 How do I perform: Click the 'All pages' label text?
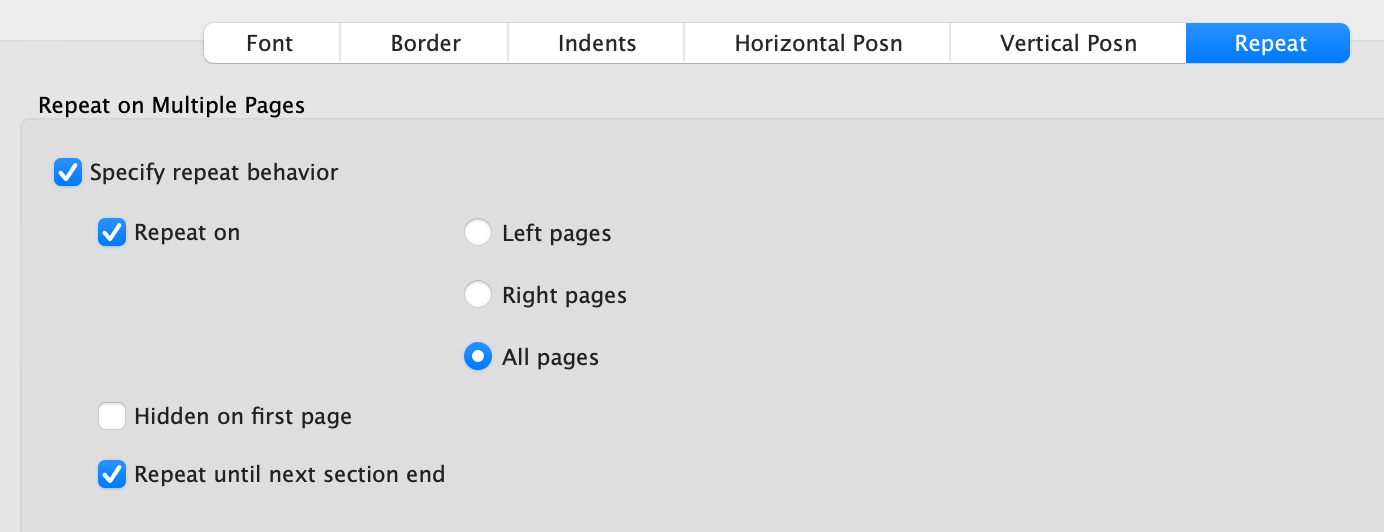pos(550,358)
